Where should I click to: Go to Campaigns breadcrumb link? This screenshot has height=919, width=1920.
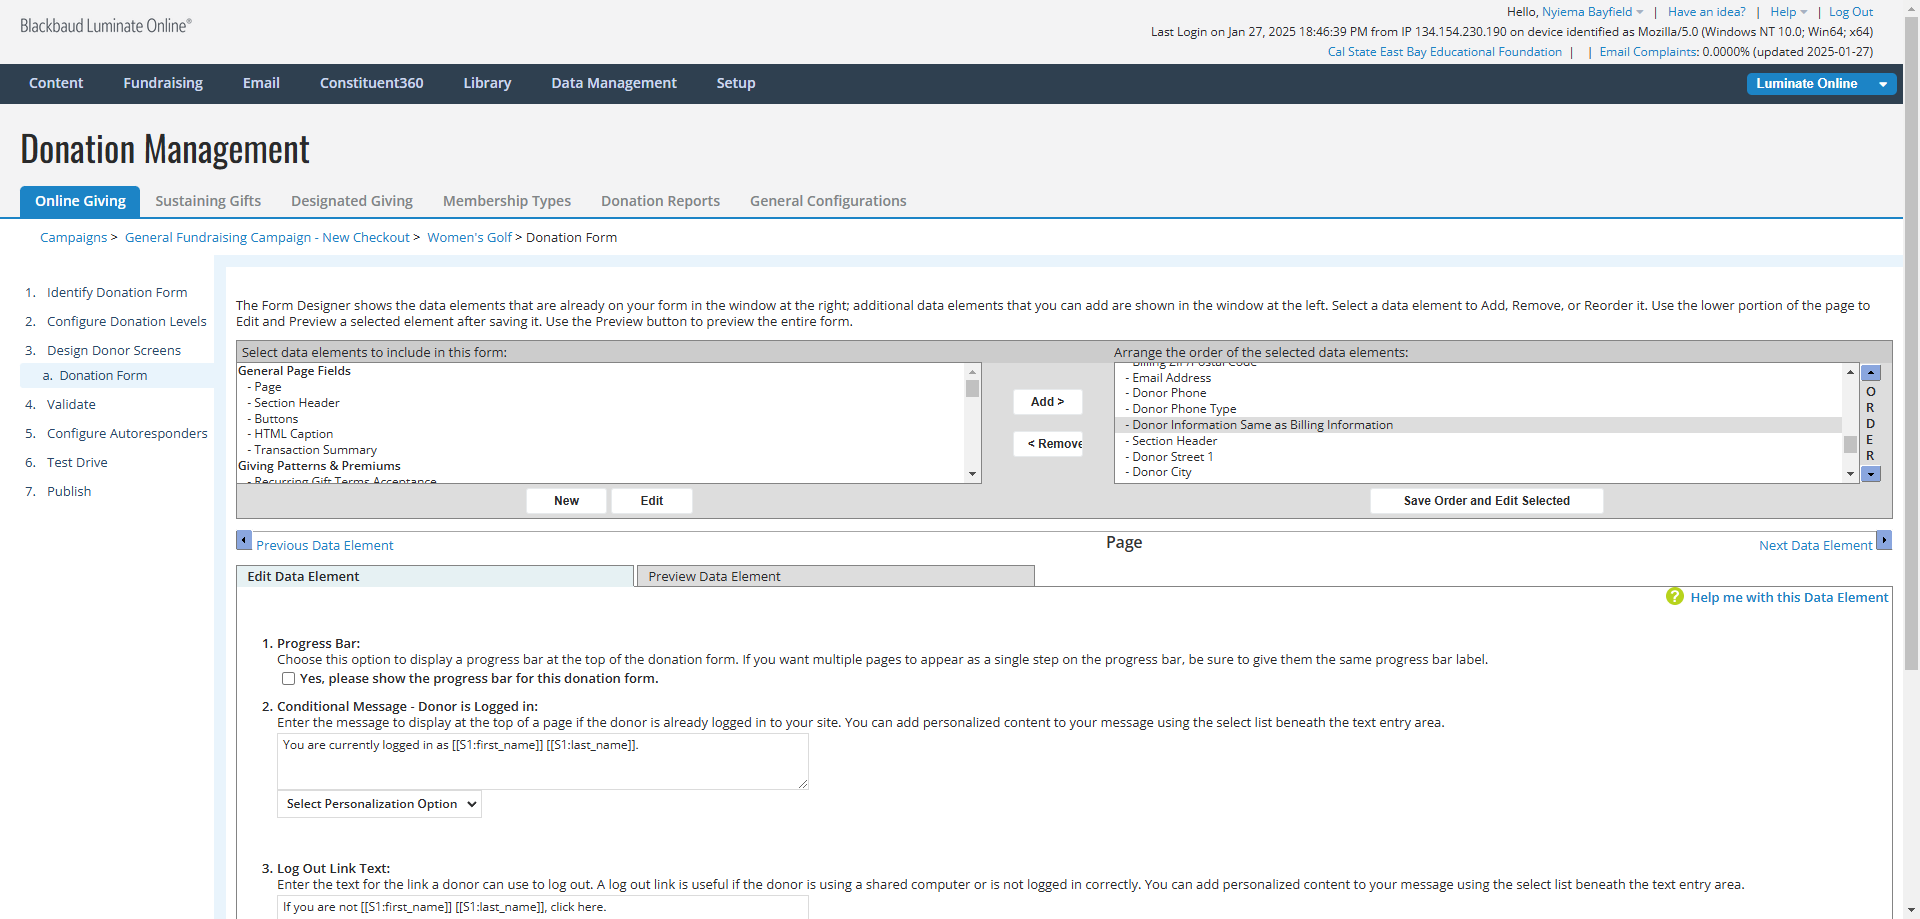[x=73, y=238]
